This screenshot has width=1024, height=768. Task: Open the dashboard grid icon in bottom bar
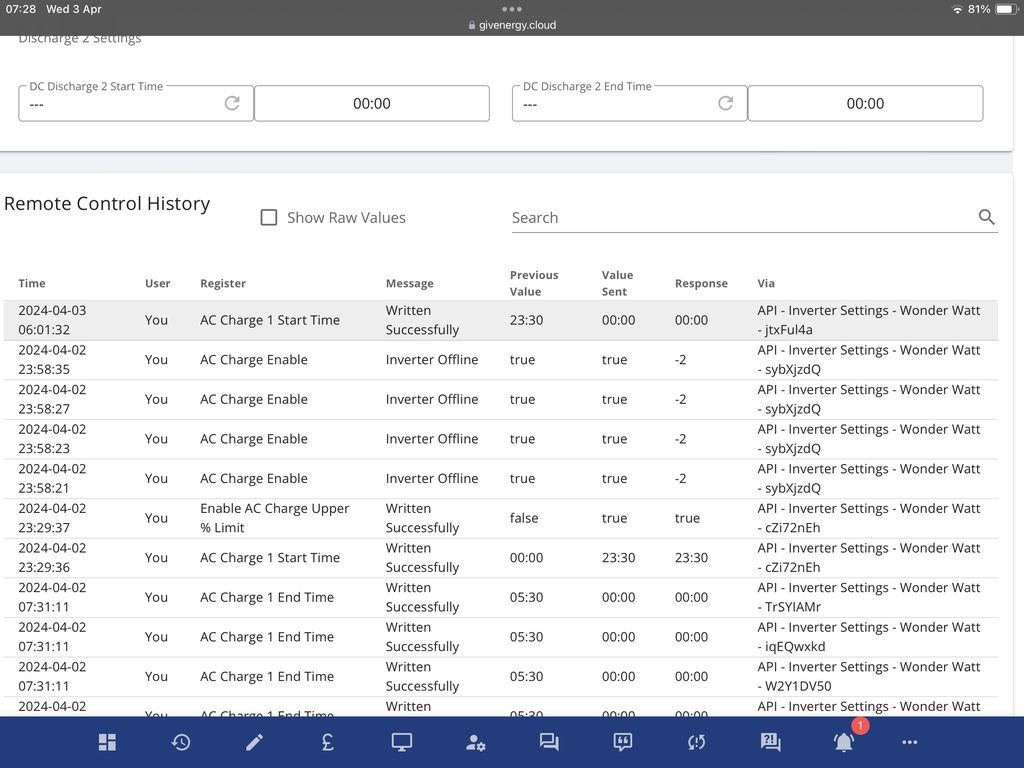pos(107,742)
